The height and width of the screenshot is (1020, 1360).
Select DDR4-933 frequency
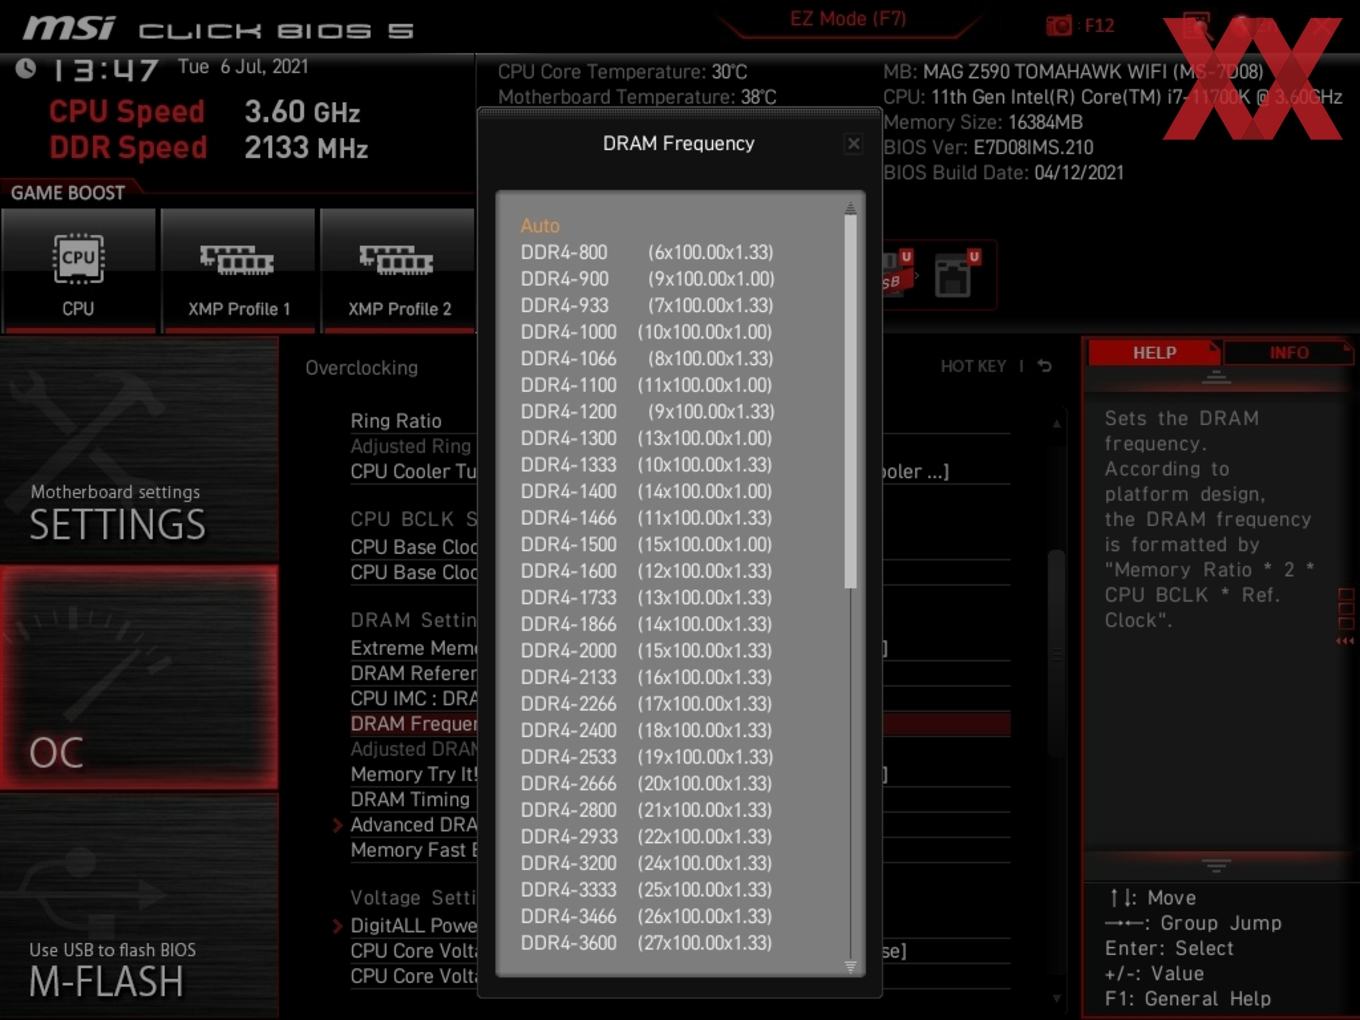[x=647, y=305]
